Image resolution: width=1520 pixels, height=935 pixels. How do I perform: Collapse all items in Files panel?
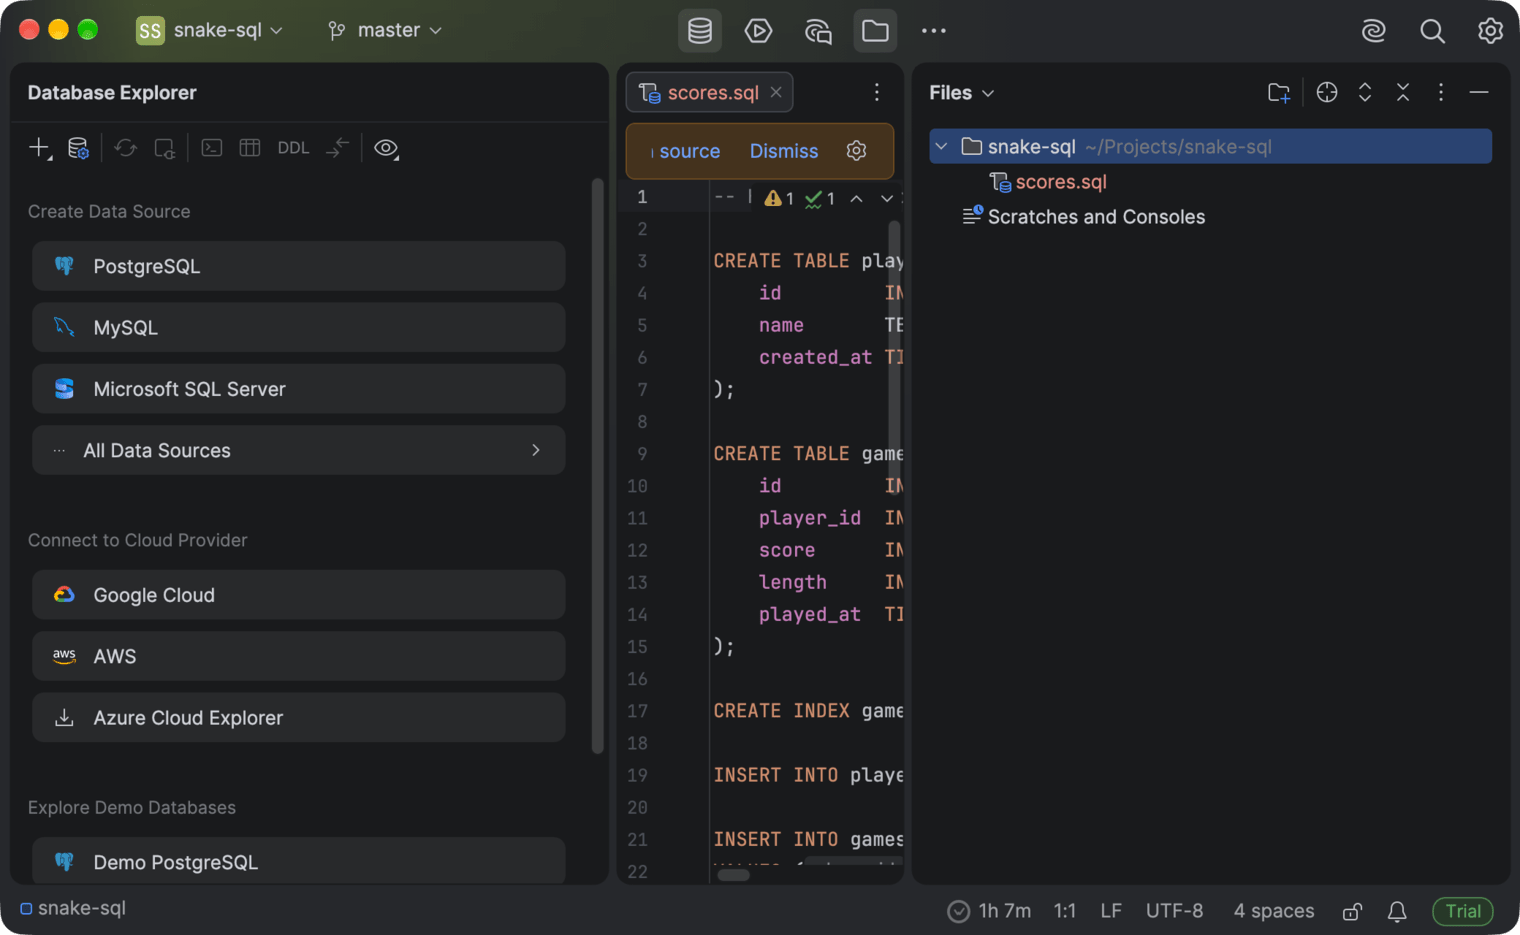tap(1403, 93)
